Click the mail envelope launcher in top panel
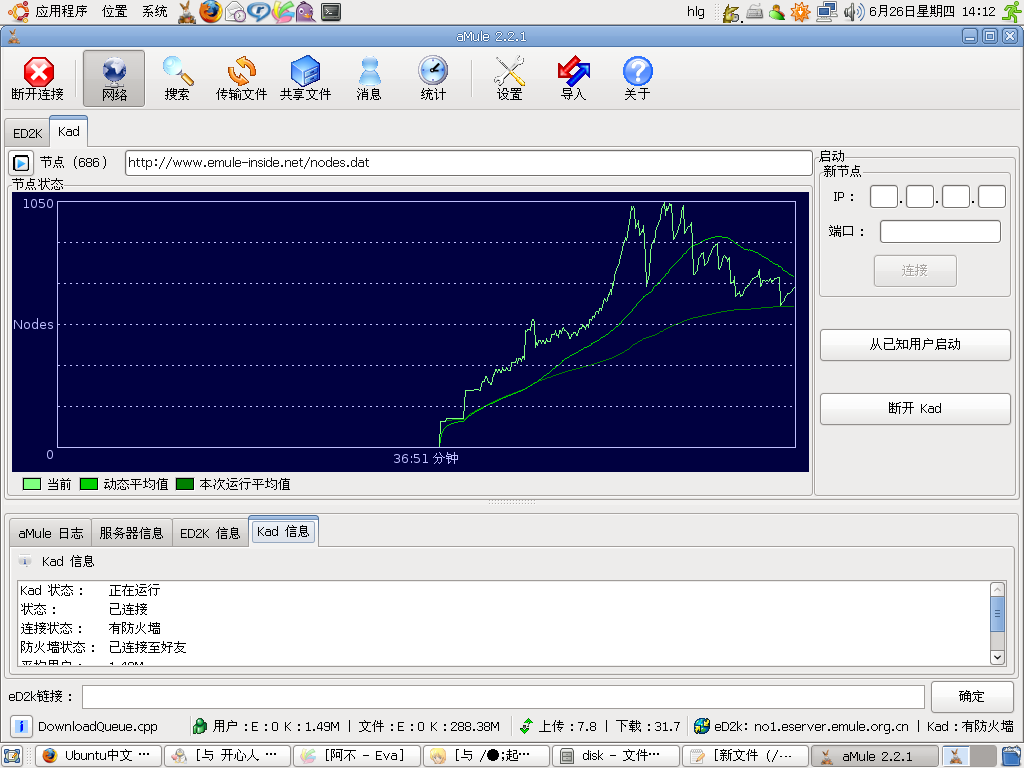Image resolution: width=1024 pixels, height=768 pixels. [x=235, y=11]
